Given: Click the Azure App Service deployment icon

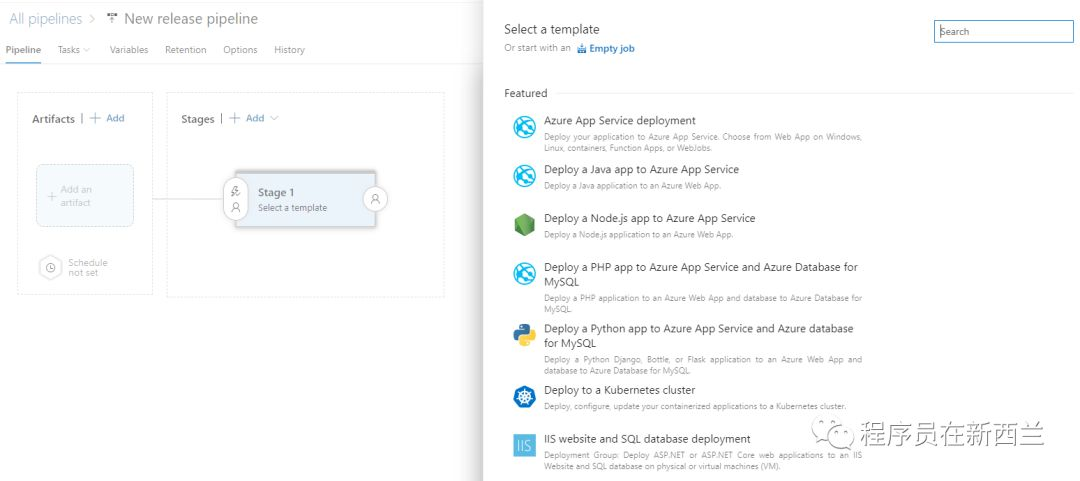Looking at the screenshot, I should point(524,127).
